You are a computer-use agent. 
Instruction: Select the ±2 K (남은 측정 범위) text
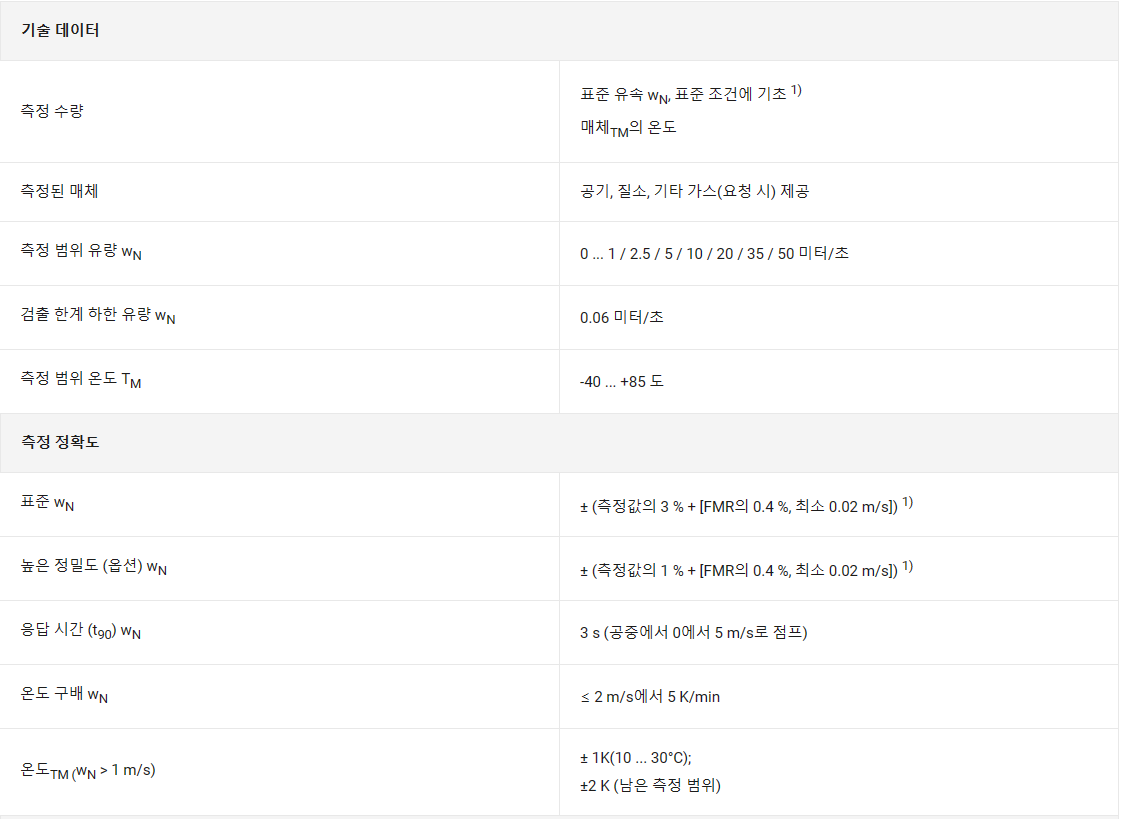(x=650, y=786)
